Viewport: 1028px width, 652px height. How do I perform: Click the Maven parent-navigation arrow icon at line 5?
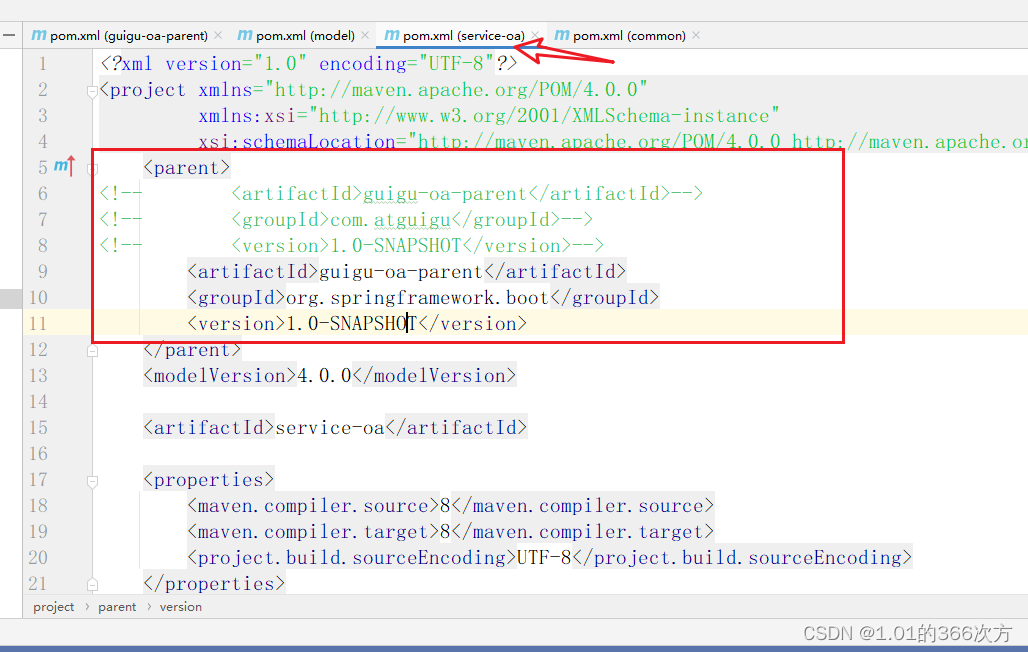pyautogui.click(x=63, y=167)
